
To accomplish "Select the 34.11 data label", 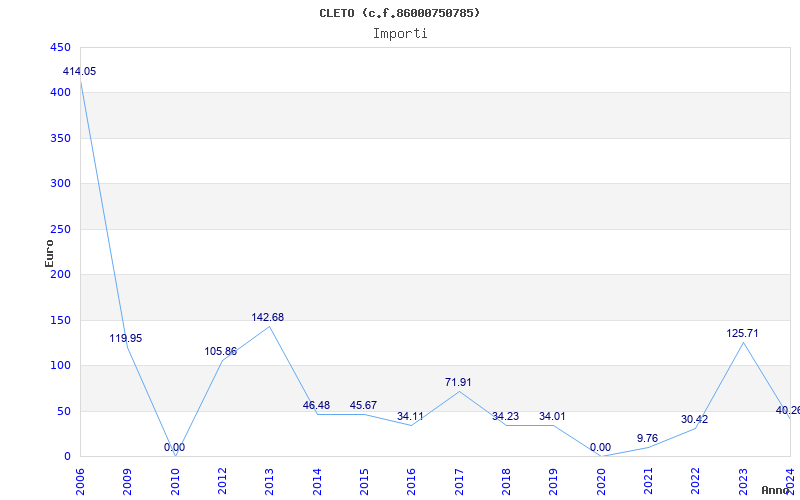I will coord(410,416).
